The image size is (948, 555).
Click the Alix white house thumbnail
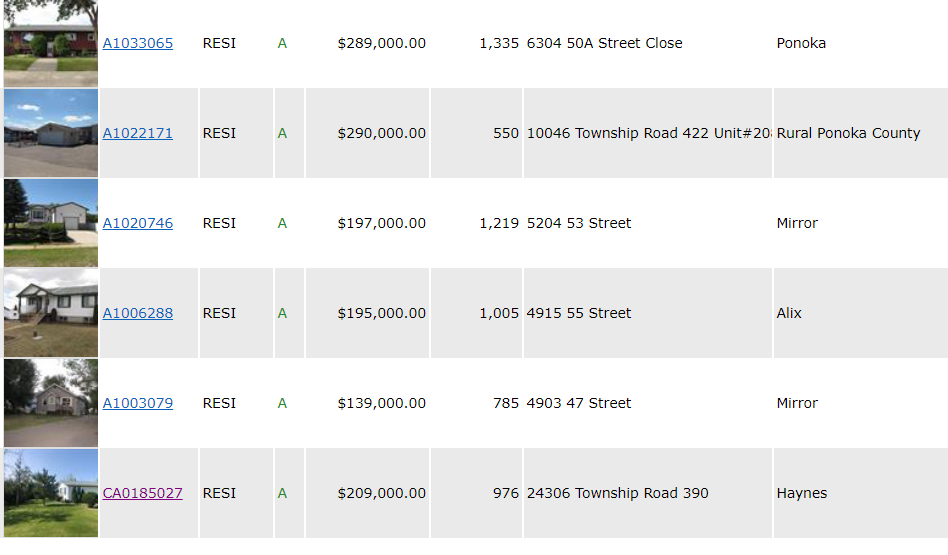(51, 313)
